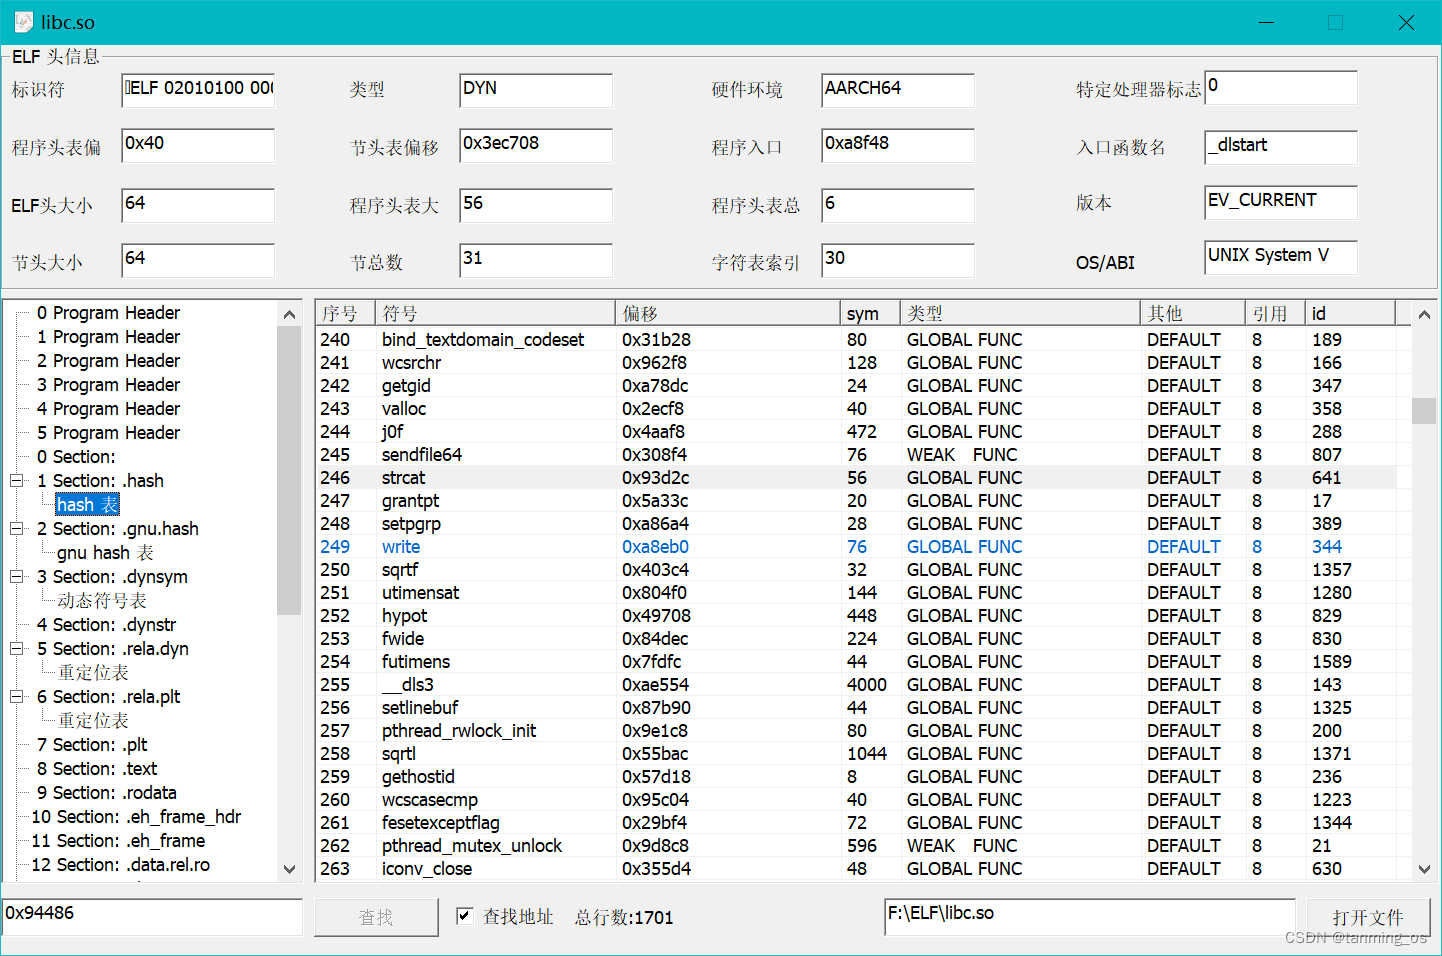Screen dimensions: 1442x956
Task: Select 0 Program Header in the tree
Action: click(110, 312)
